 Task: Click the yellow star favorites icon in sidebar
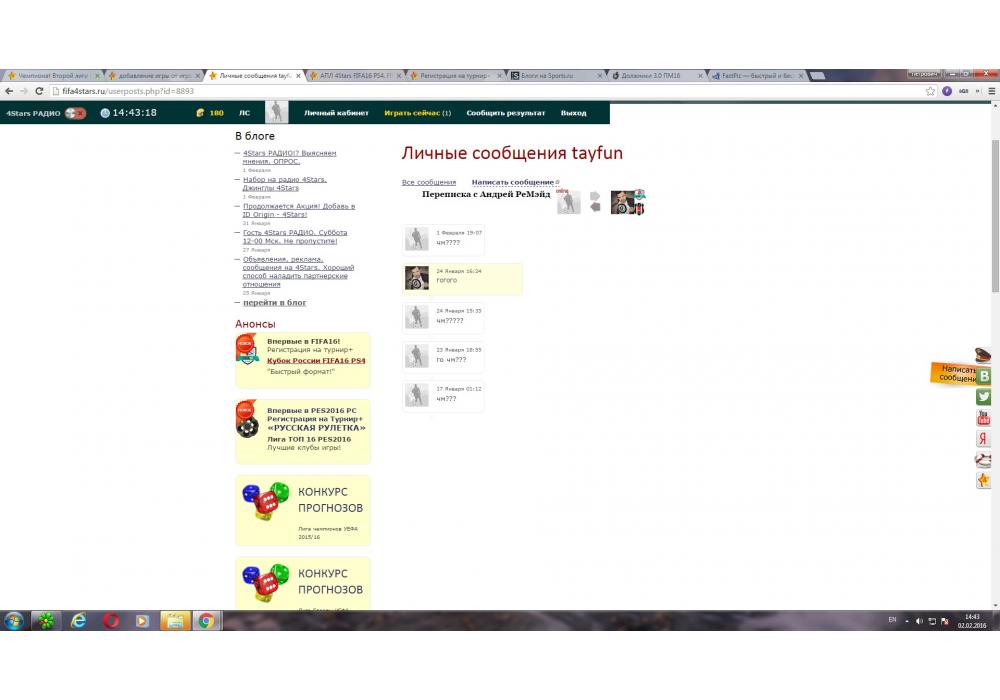coord(984,481)
